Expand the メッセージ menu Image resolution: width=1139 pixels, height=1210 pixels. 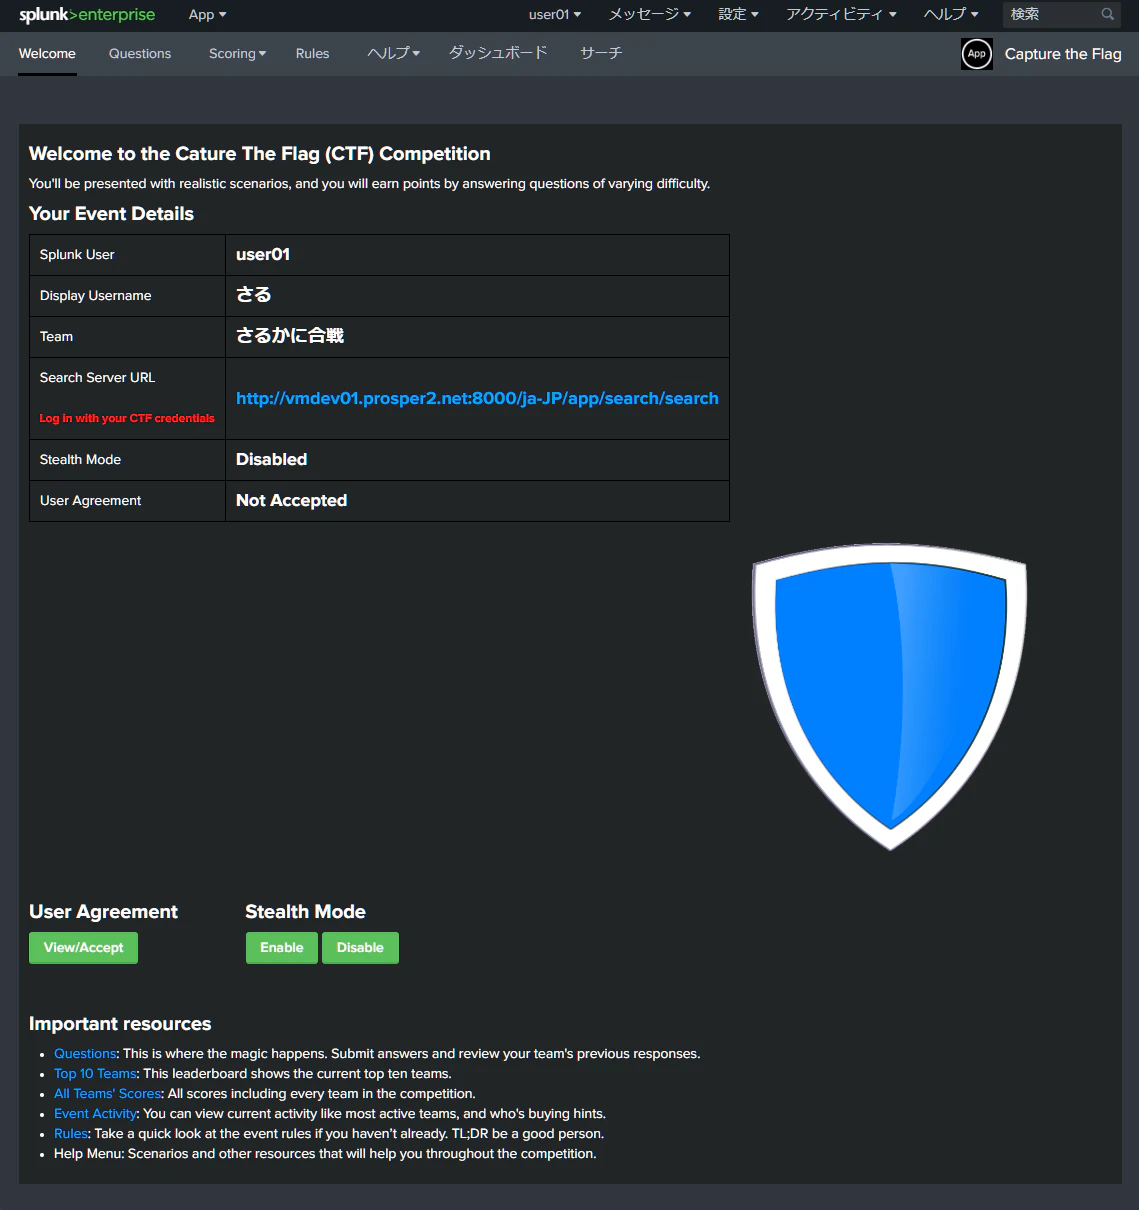point(650,15)
